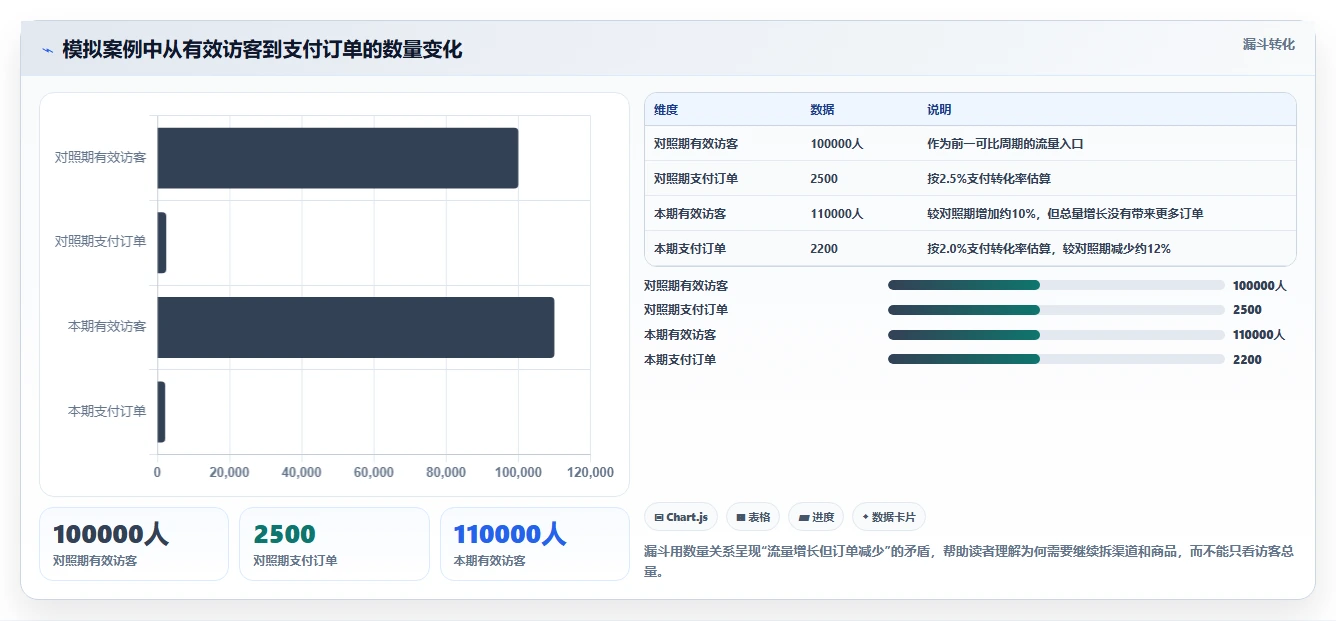Click the 作为前一可比周期的流量入口 table cell
1336x621 pixels.
click(1005, 144)
